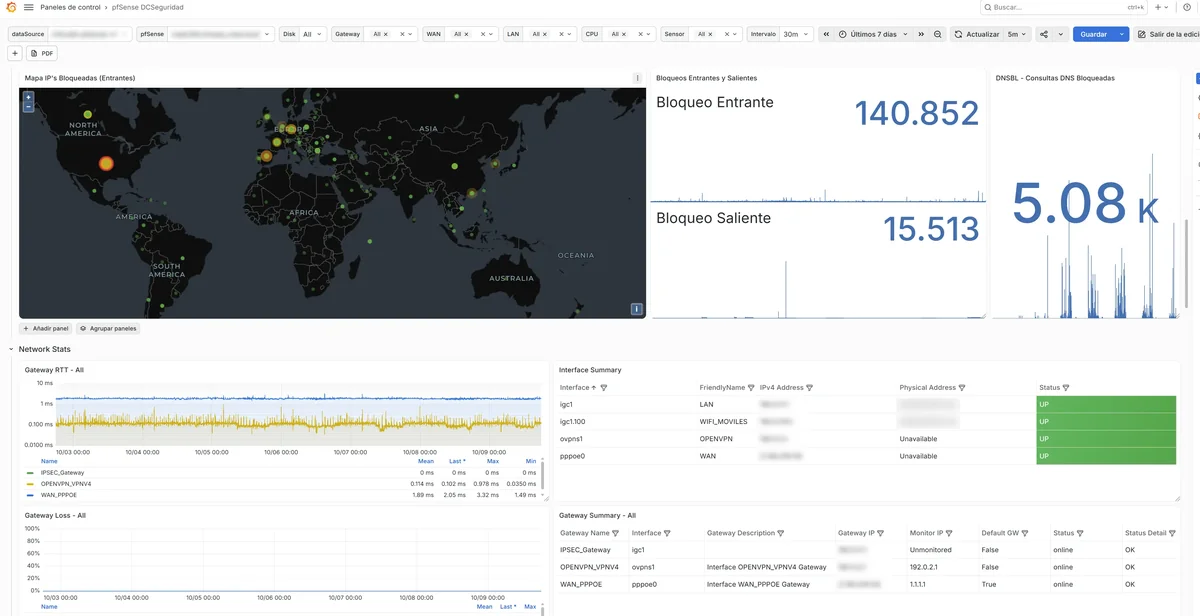
Task: Filter the Monitor IP column
Action: click(949, 533)
